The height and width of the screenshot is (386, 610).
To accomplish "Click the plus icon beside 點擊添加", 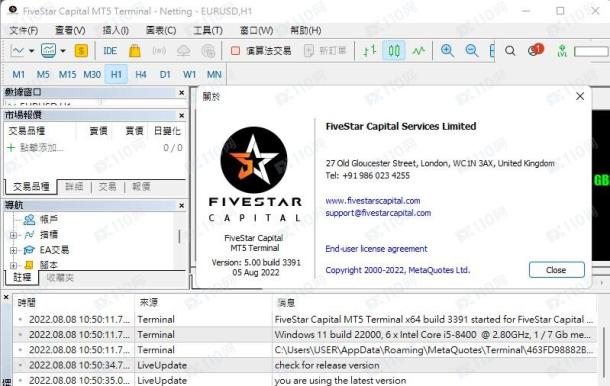I will tap(11, 148).
